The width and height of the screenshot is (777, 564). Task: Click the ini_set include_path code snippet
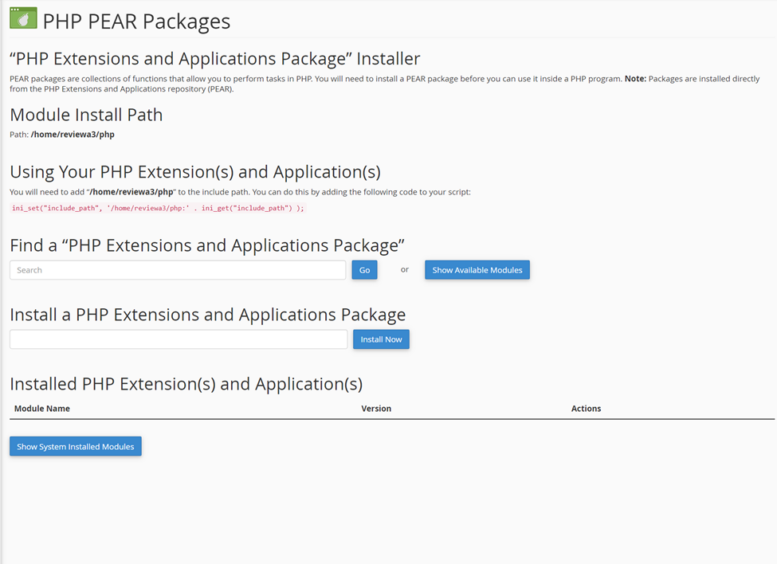coord(158,208)
